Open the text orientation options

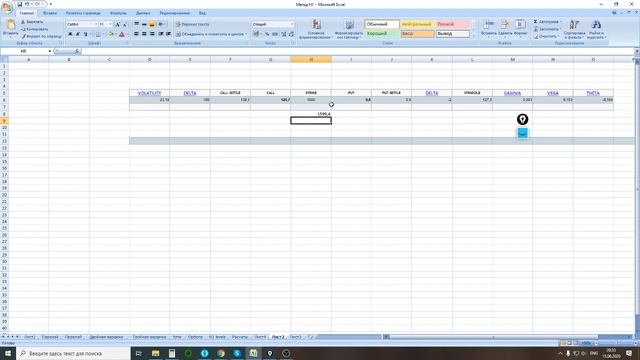pos(162,24)
